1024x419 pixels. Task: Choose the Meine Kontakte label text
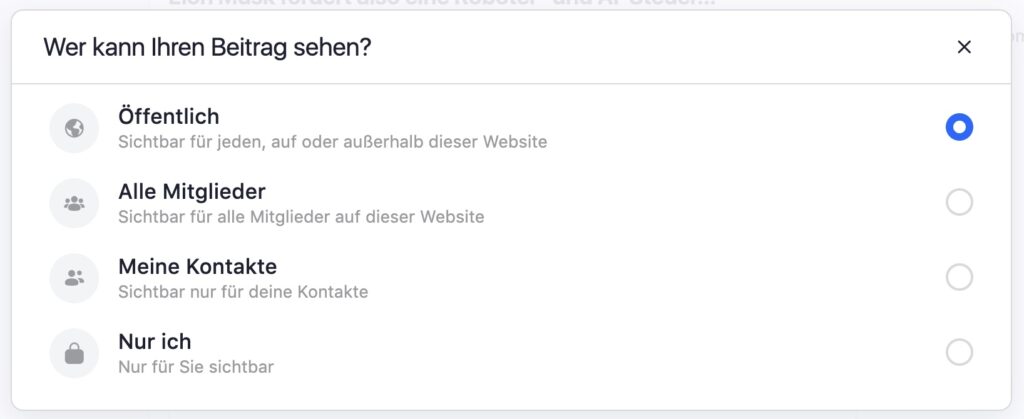197,267
